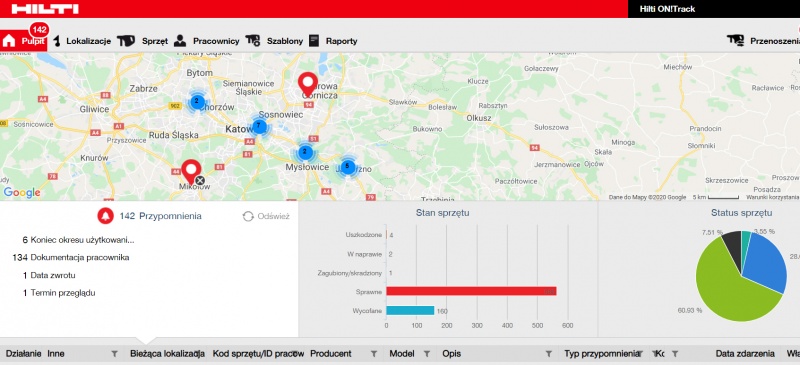Click the red Sprawne bar in chart
Image resolution: width=800 pixels, height=365 pixels.
[x=471, y=291]
